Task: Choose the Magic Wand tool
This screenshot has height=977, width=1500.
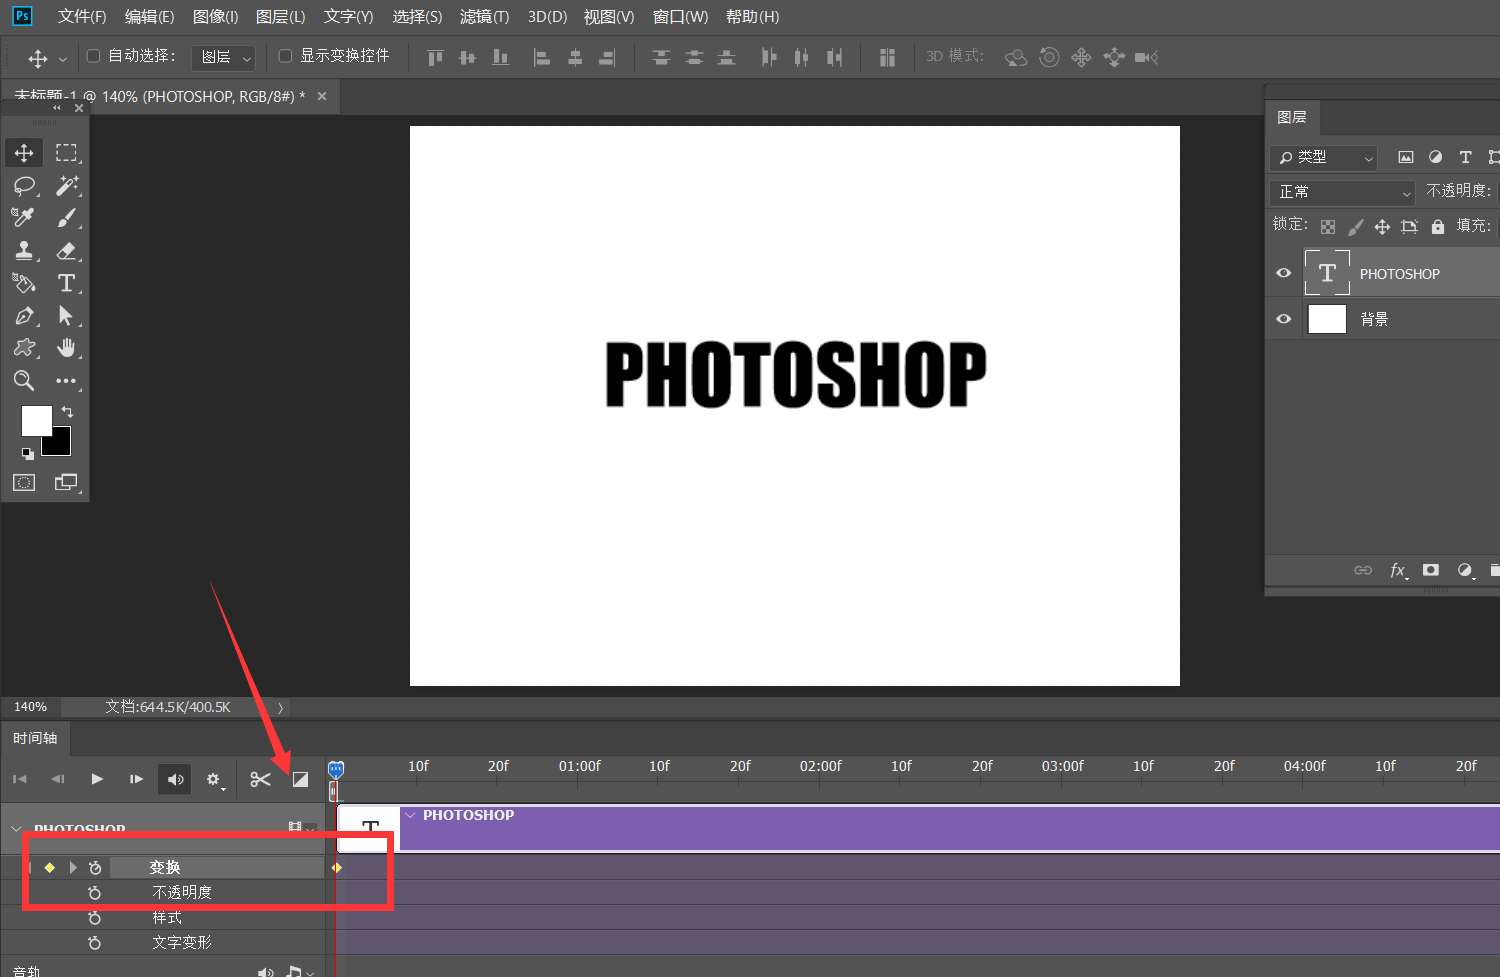Action: coord(67,186)
